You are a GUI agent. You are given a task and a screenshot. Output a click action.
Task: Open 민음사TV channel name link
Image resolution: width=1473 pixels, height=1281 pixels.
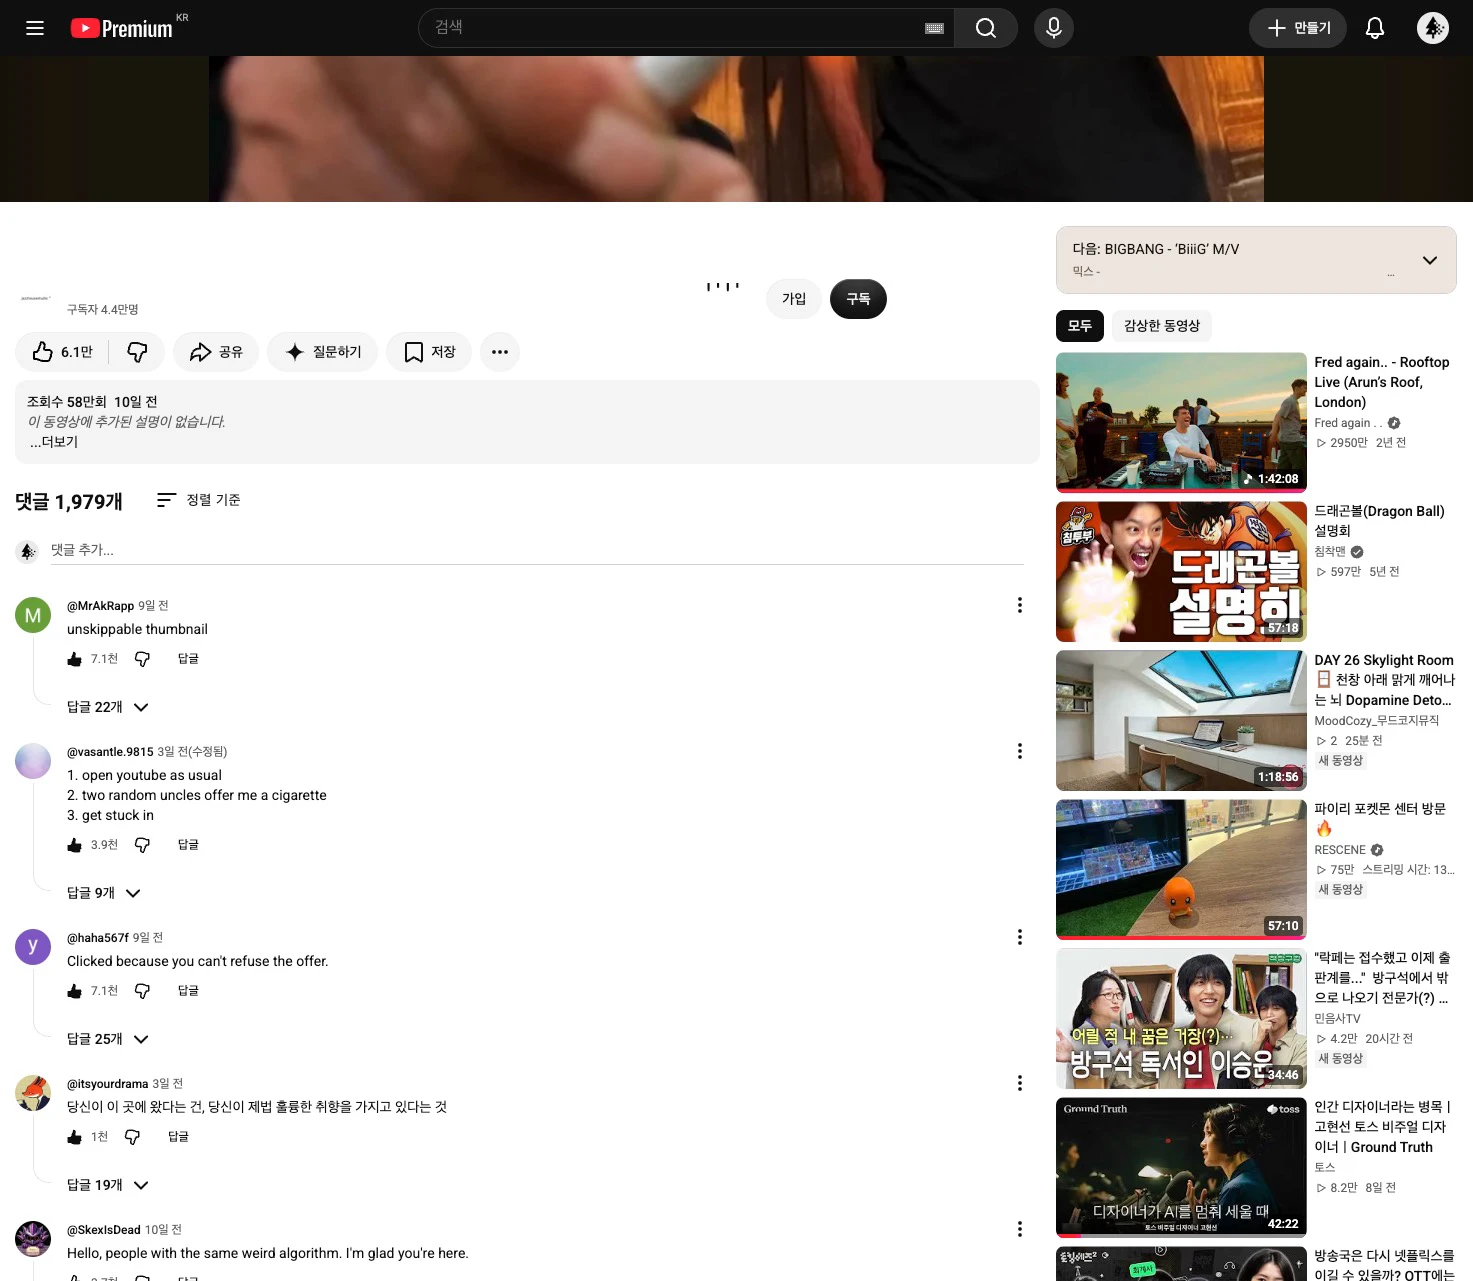point(1337,1018)
